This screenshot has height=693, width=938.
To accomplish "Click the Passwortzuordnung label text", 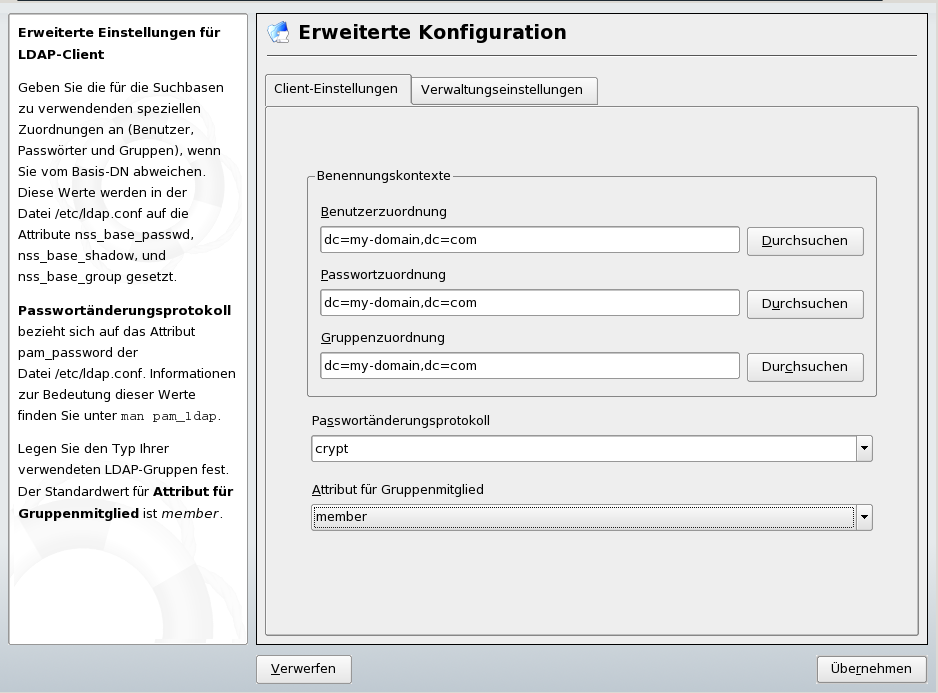I will [x=383, y=275].
